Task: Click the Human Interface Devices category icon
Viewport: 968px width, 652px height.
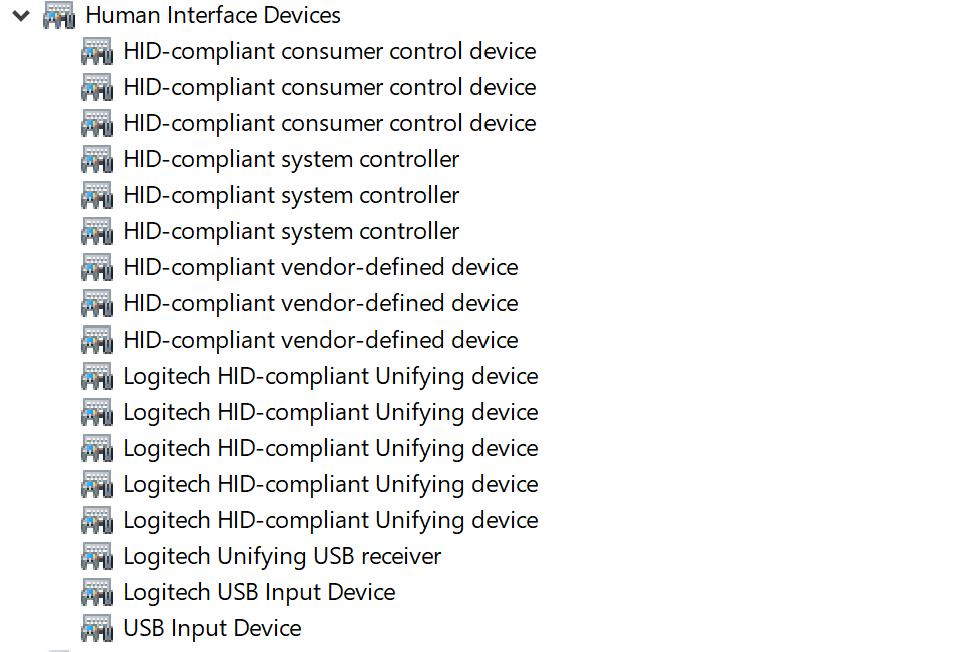Action: pyautogui.click(x=59, y=16)
